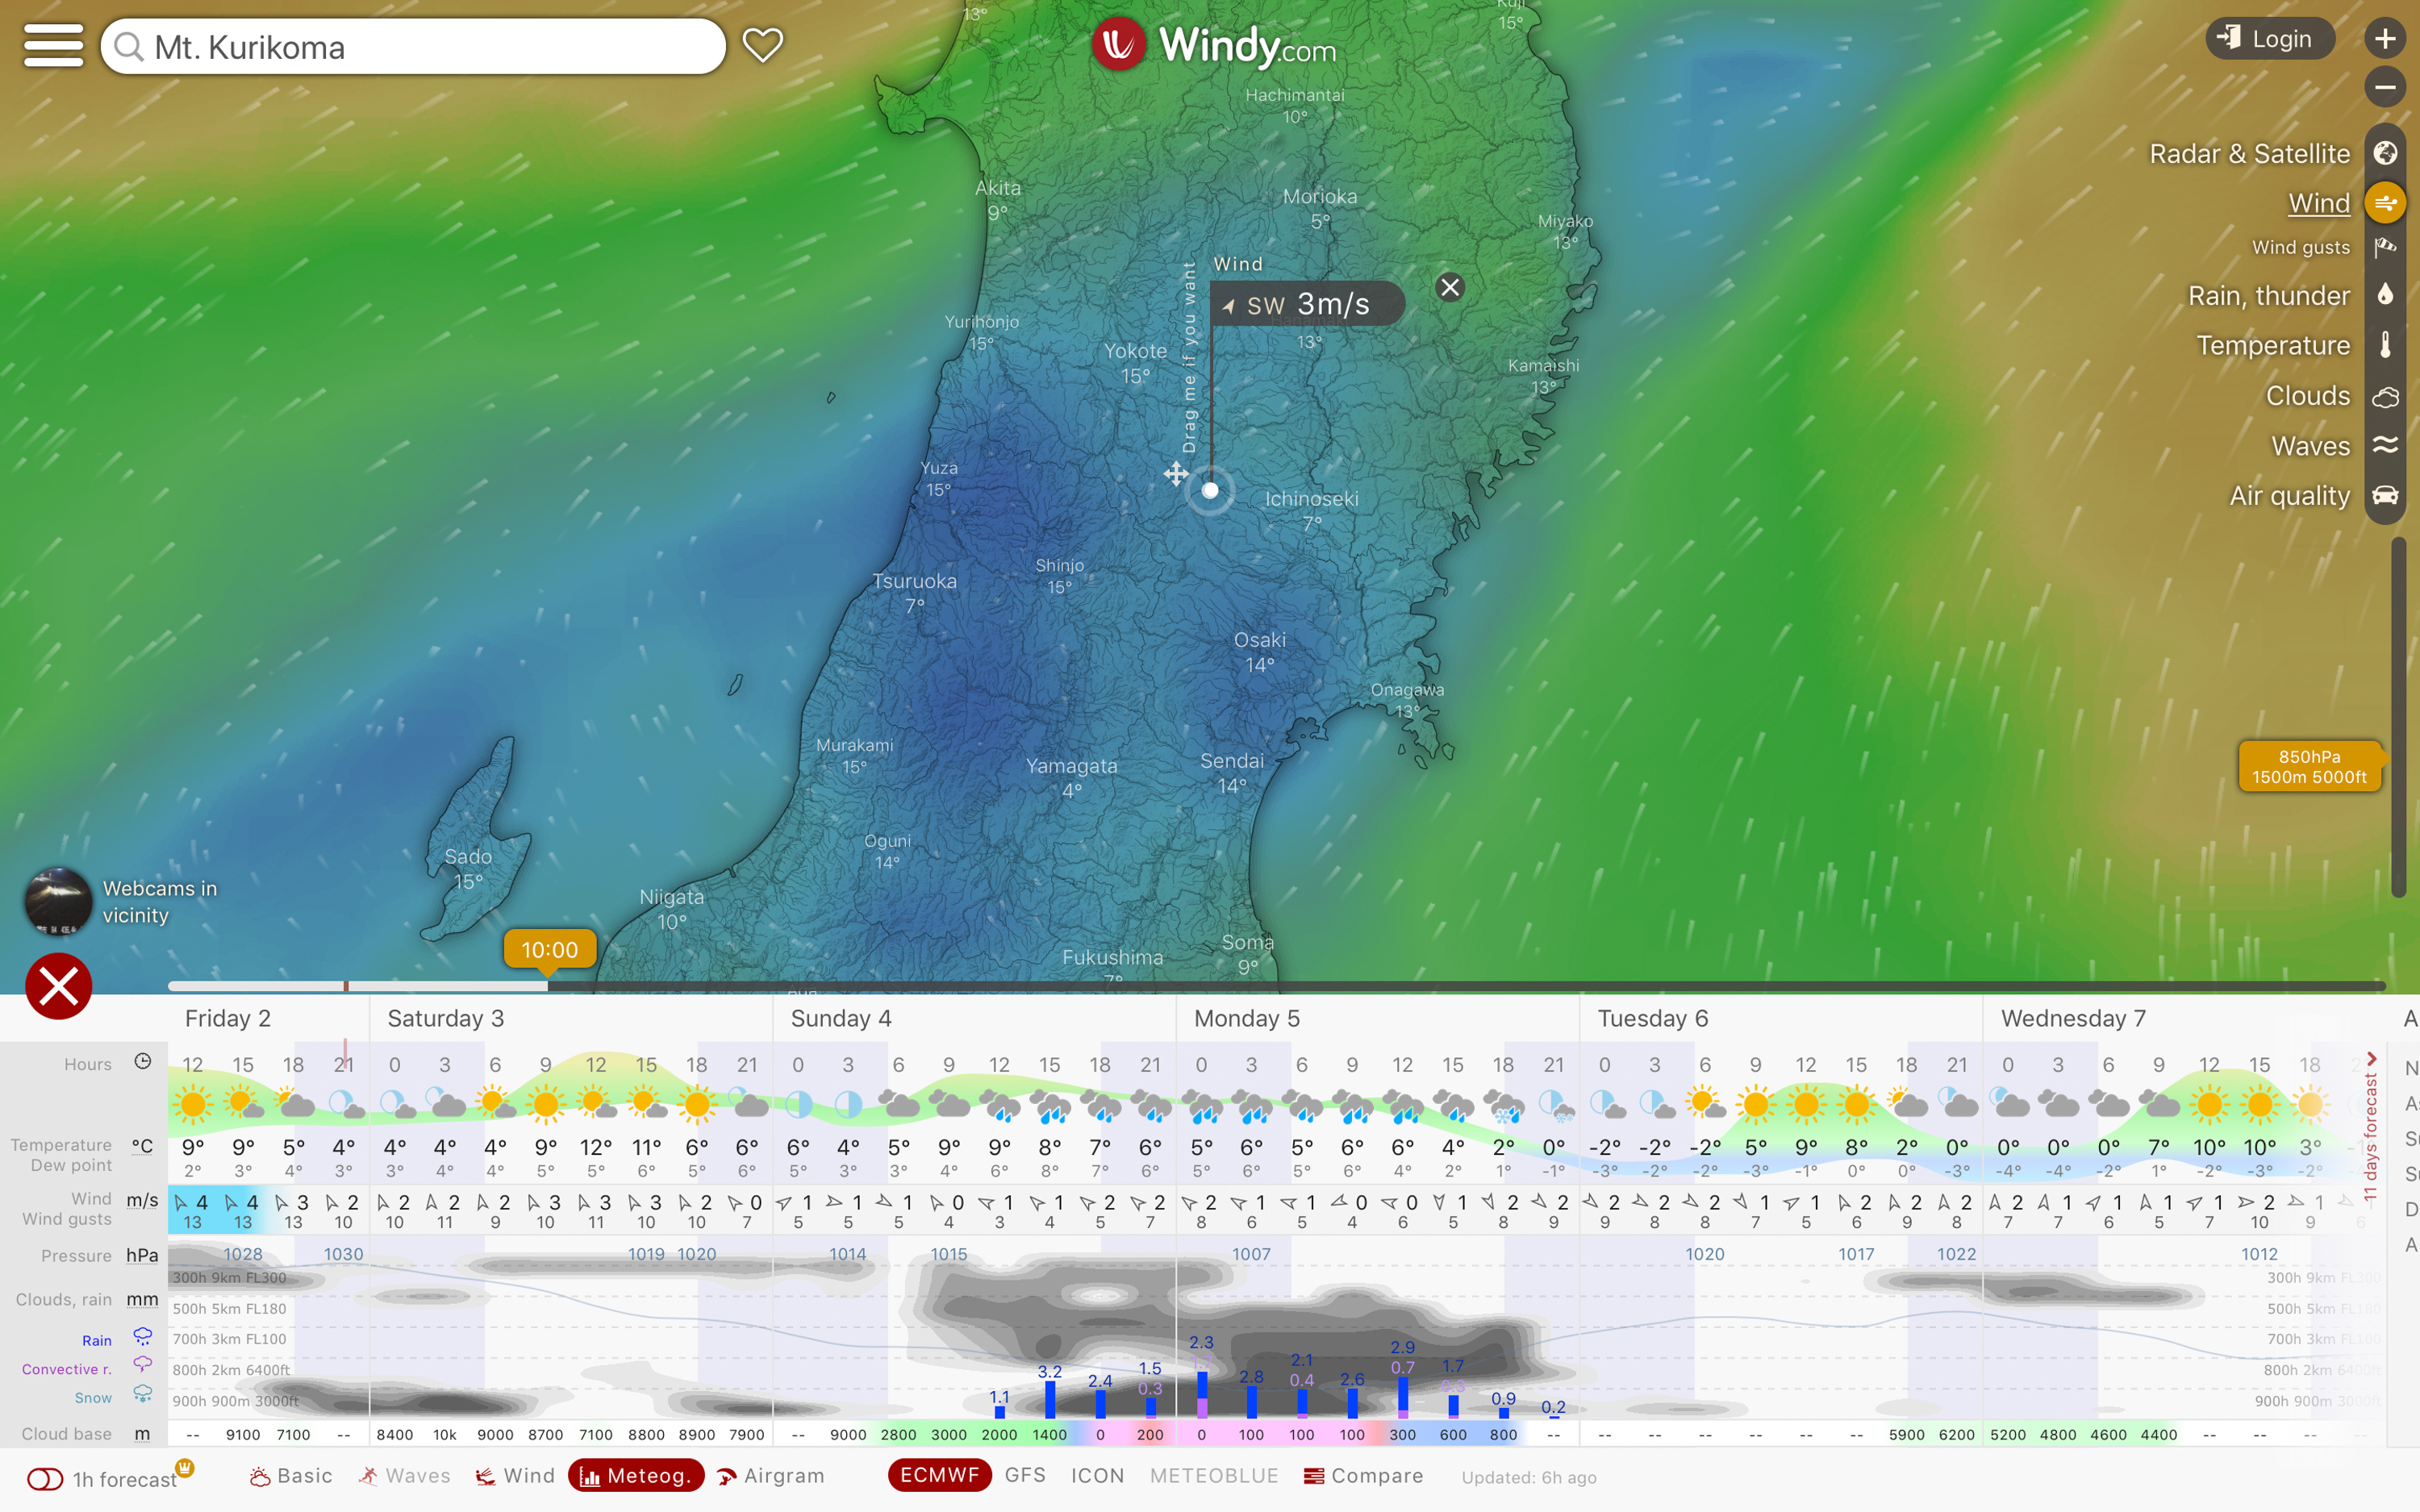Viewport: 2420px width, 1512px height.
Task: Toggle the 1h forecast switch
Action: click(x=45, y=1479)
